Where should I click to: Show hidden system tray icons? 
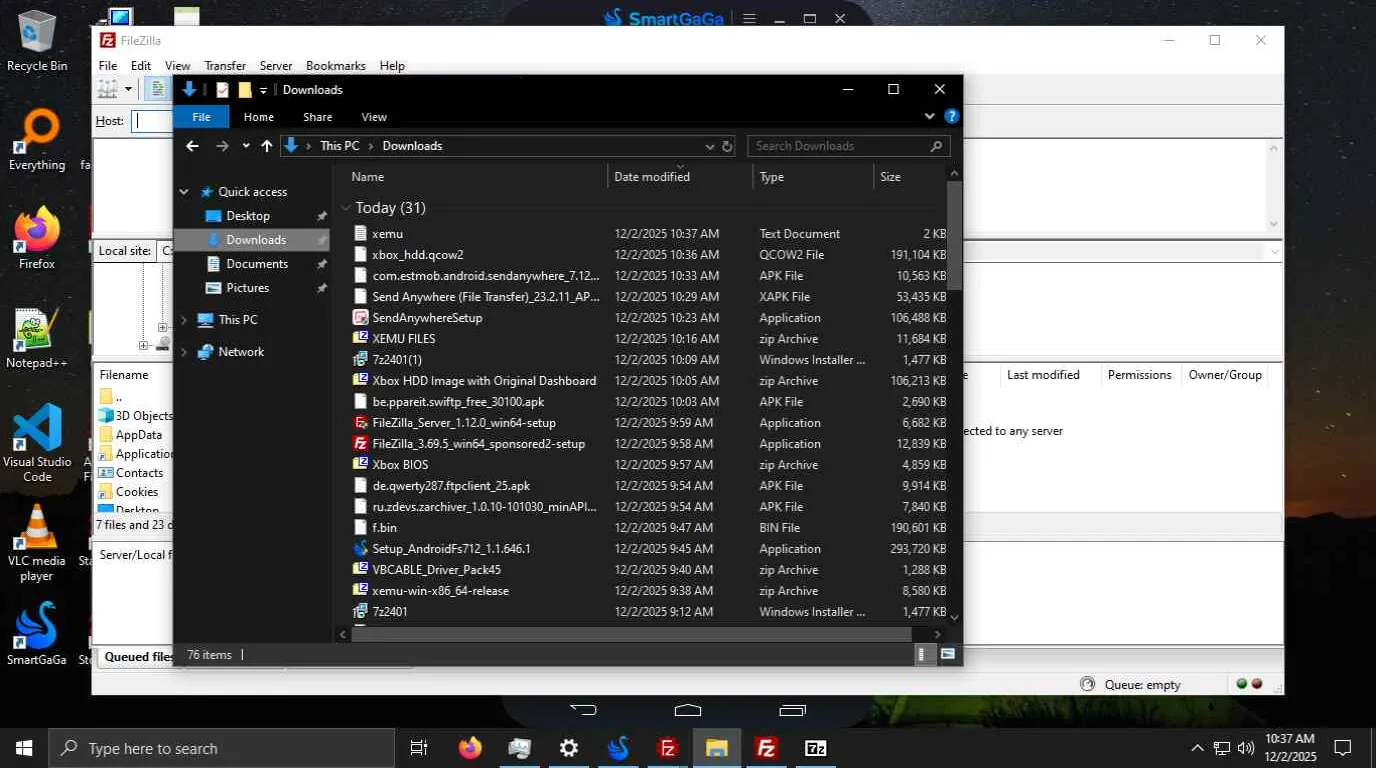coord(1197,748)
